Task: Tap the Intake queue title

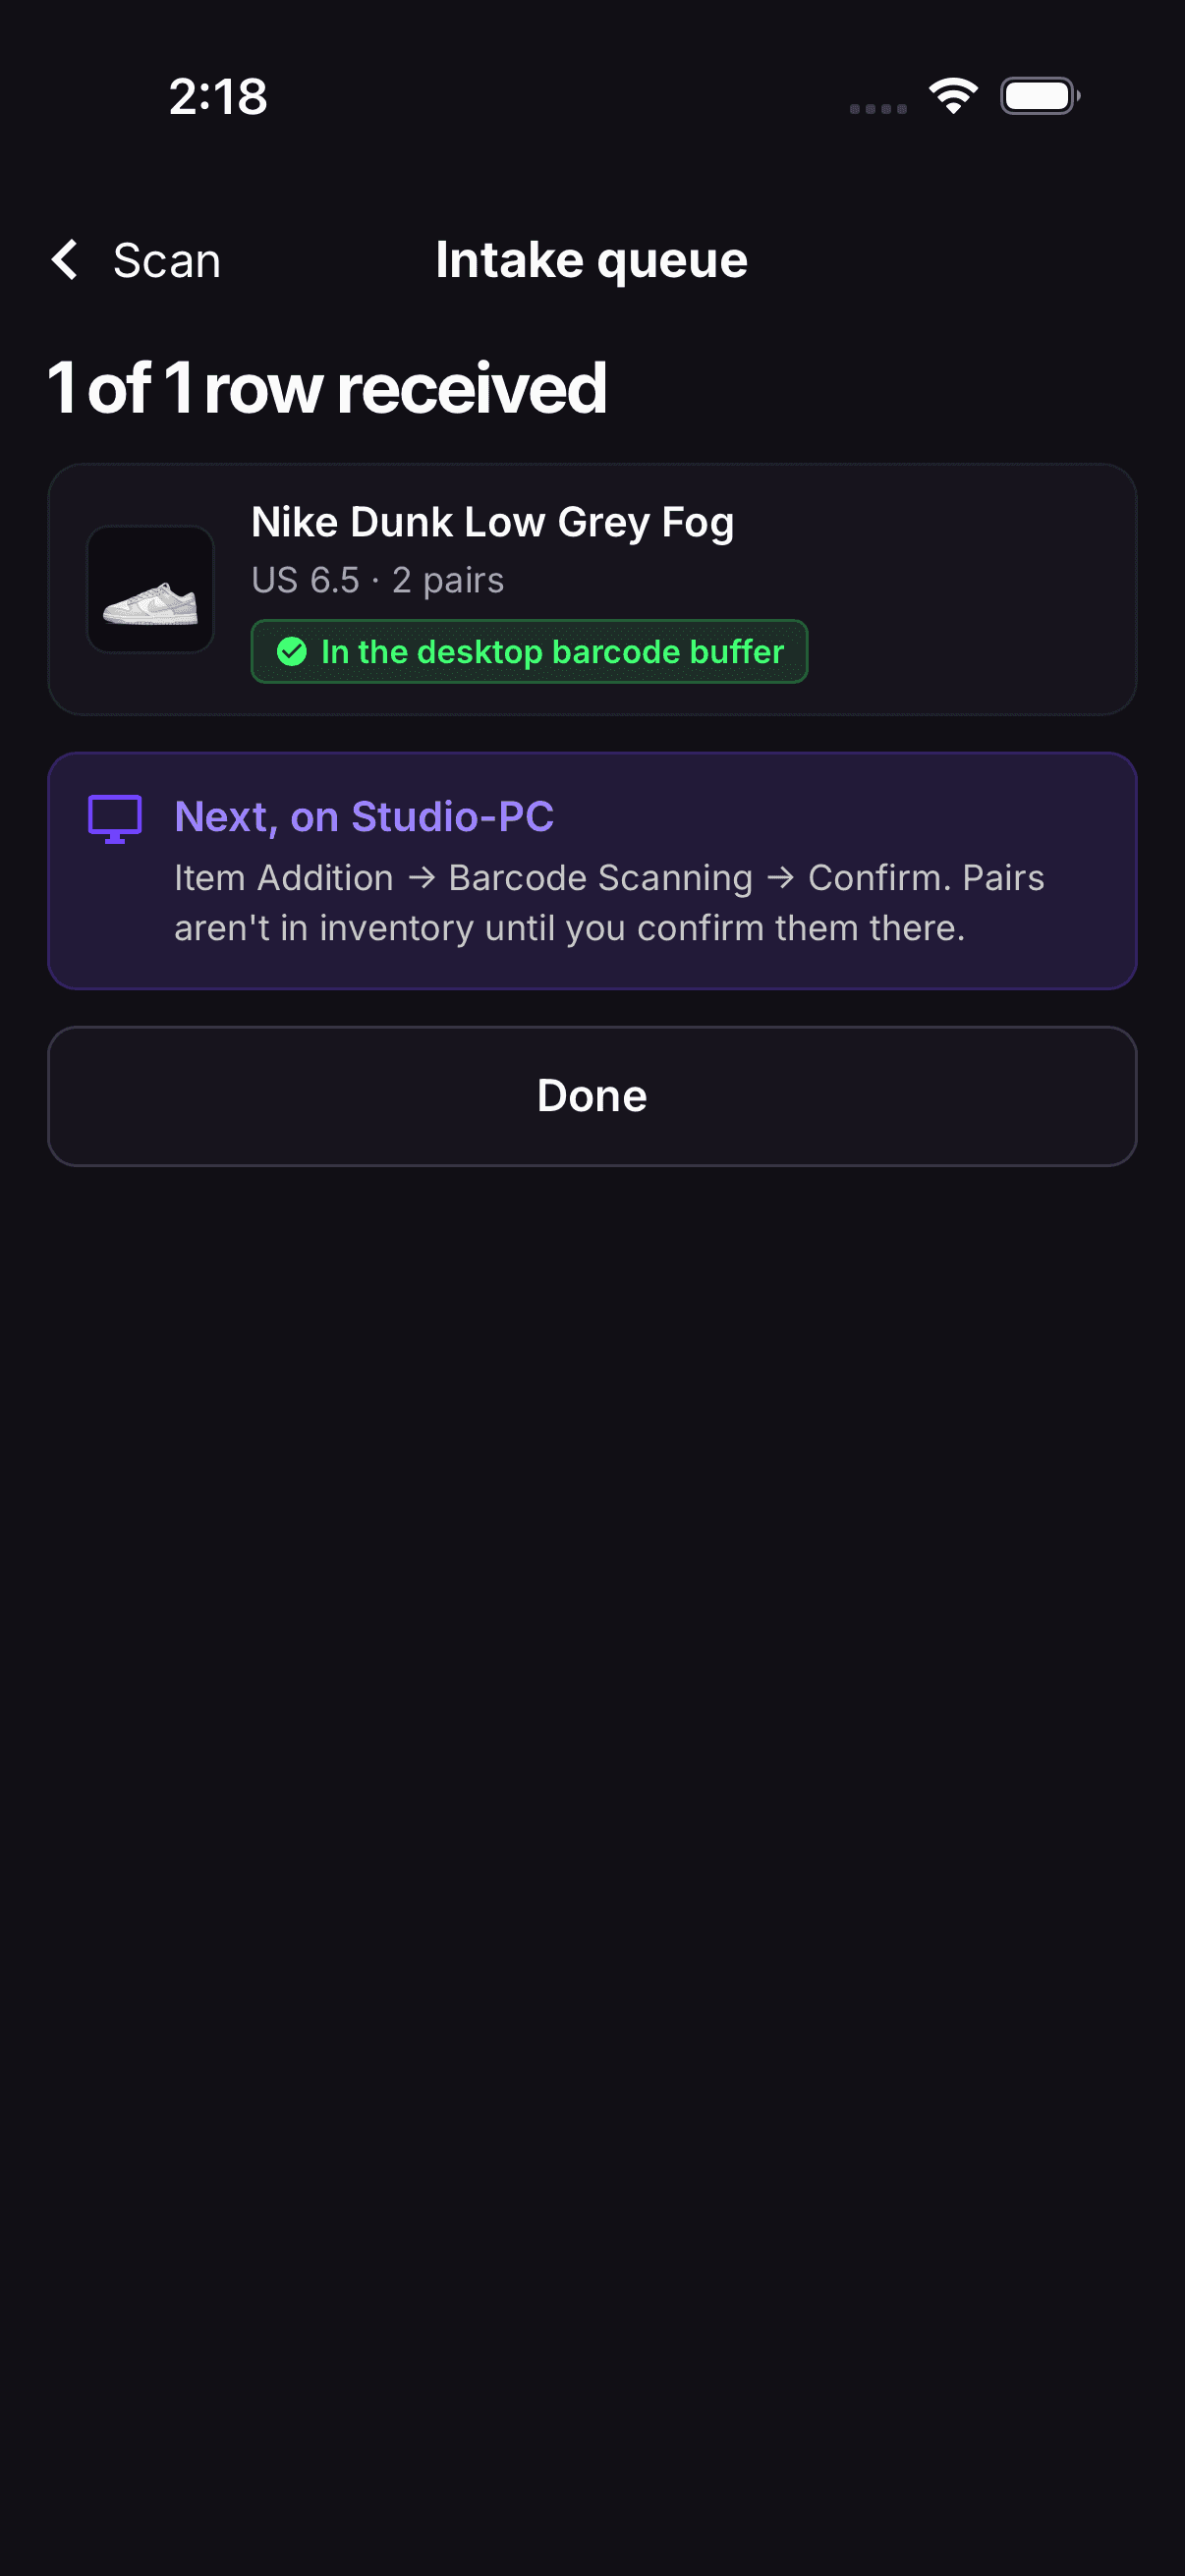Action: tap(591, 260)
